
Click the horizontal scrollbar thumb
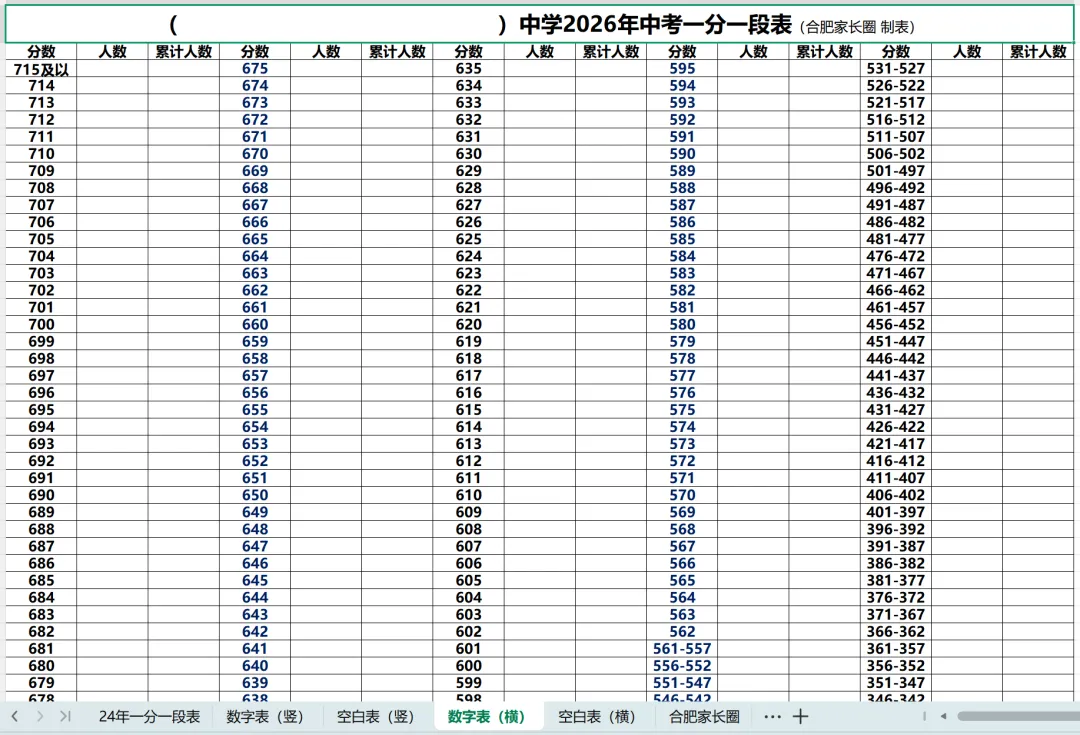coord(1018,716)
